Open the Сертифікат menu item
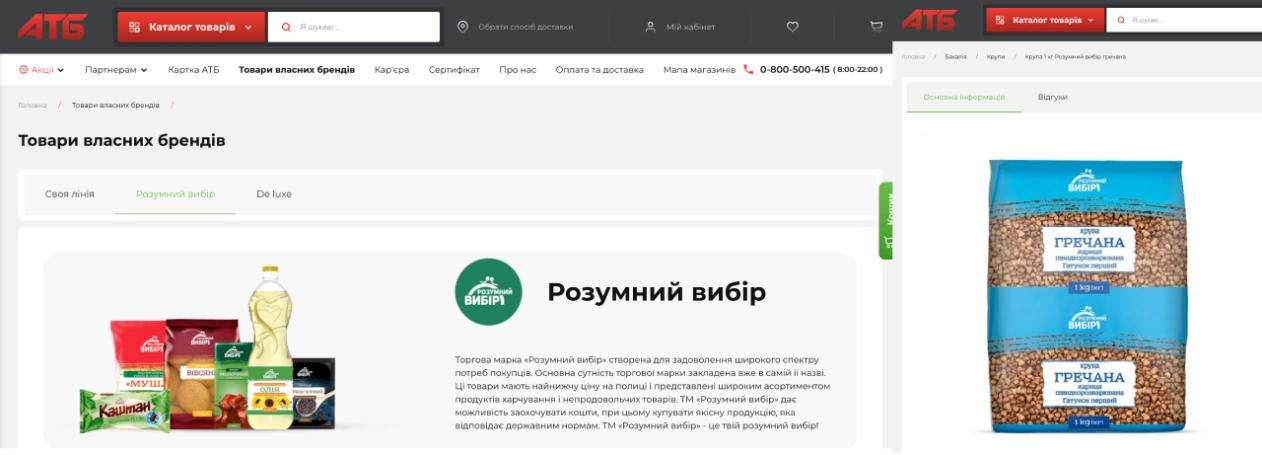The width and height of the screenshot is (1262, 455). (454, 70)
